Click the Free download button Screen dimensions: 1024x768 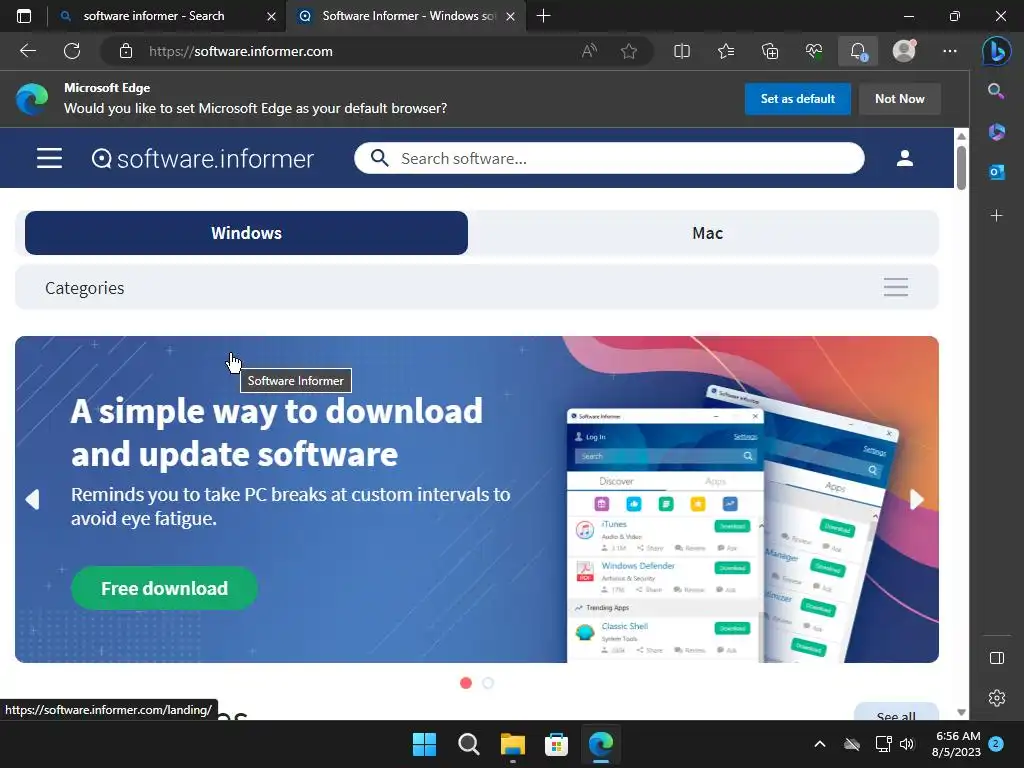pos(165,588)
